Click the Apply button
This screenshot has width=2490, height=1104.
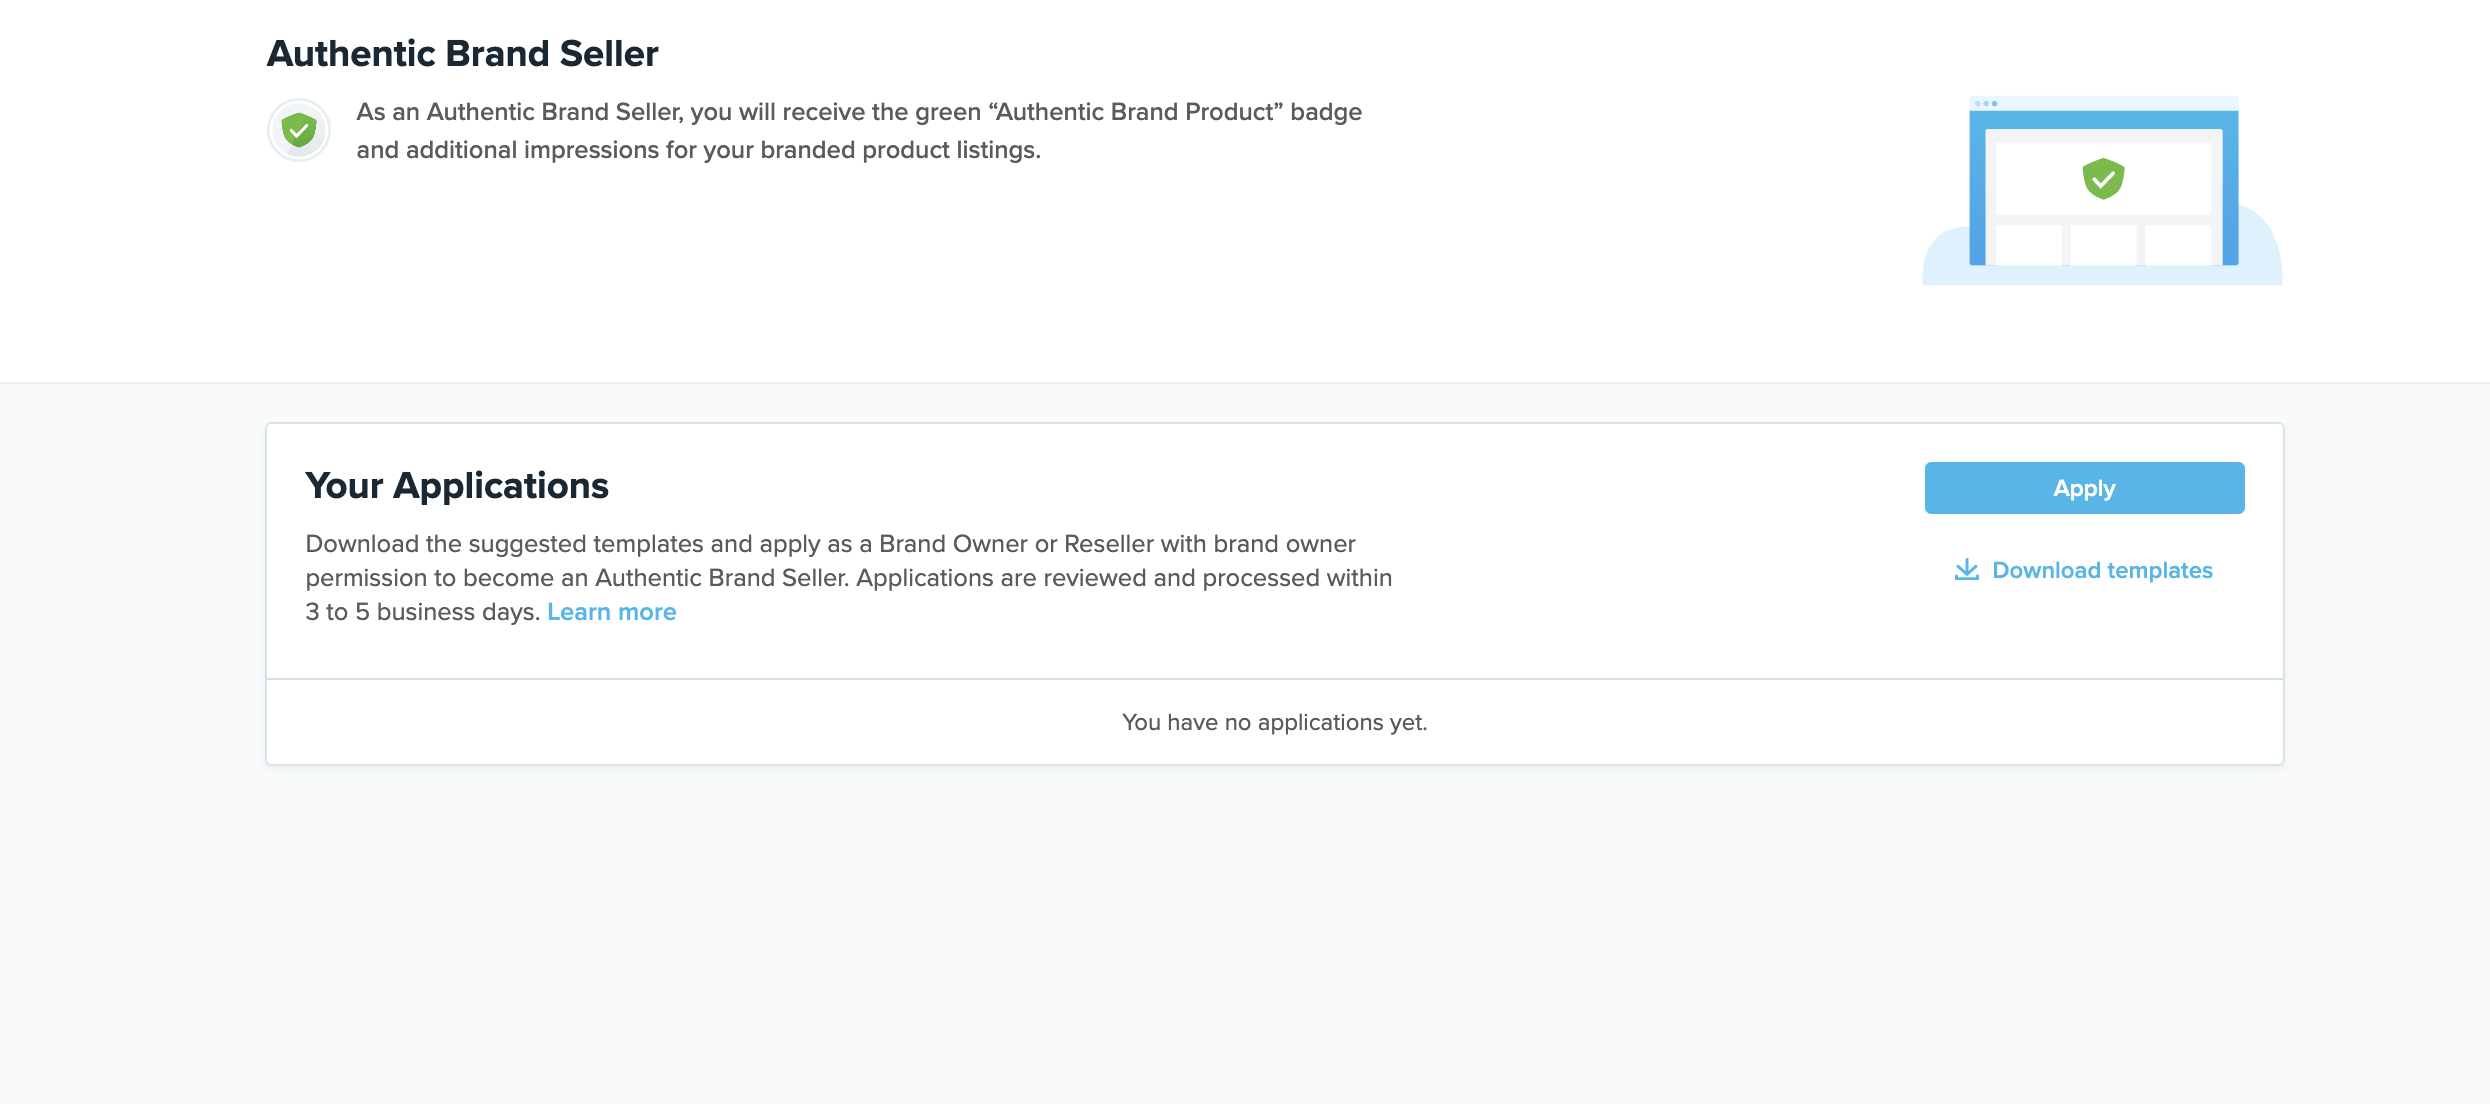tap(2083, 488)
